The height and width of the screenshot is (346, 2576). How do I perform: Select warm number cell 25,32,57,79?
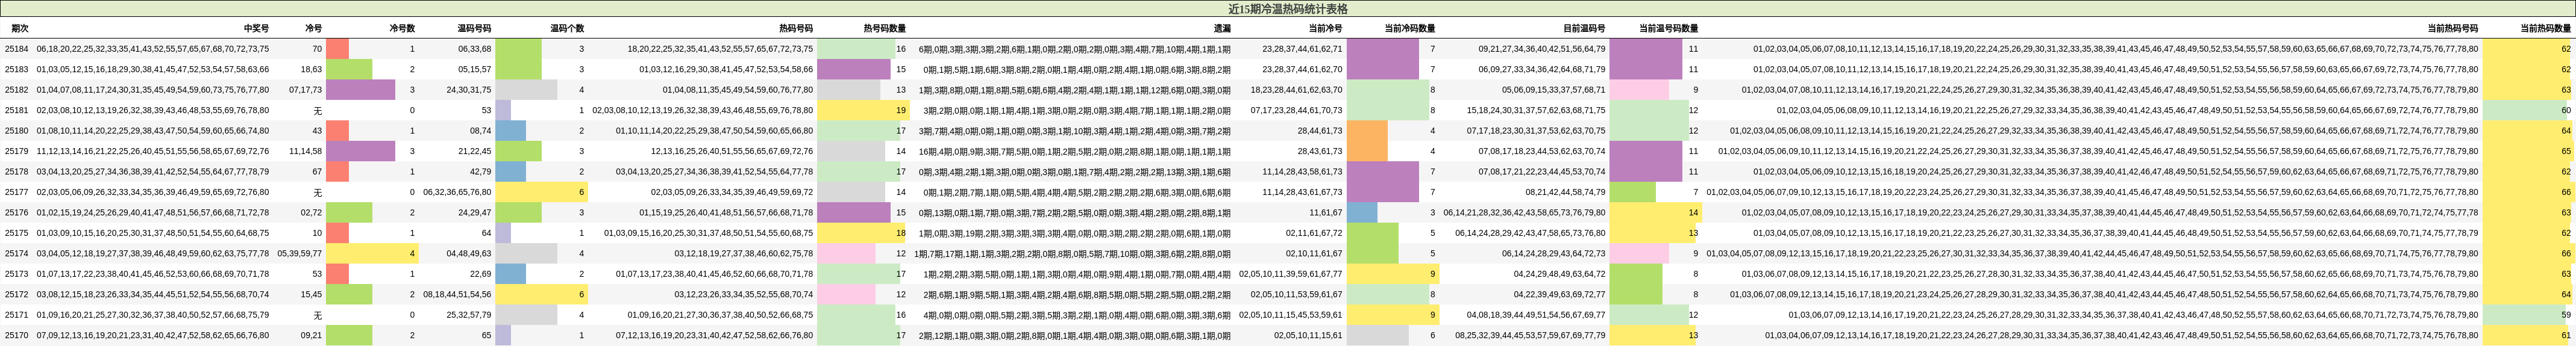[x=469, y=314]
